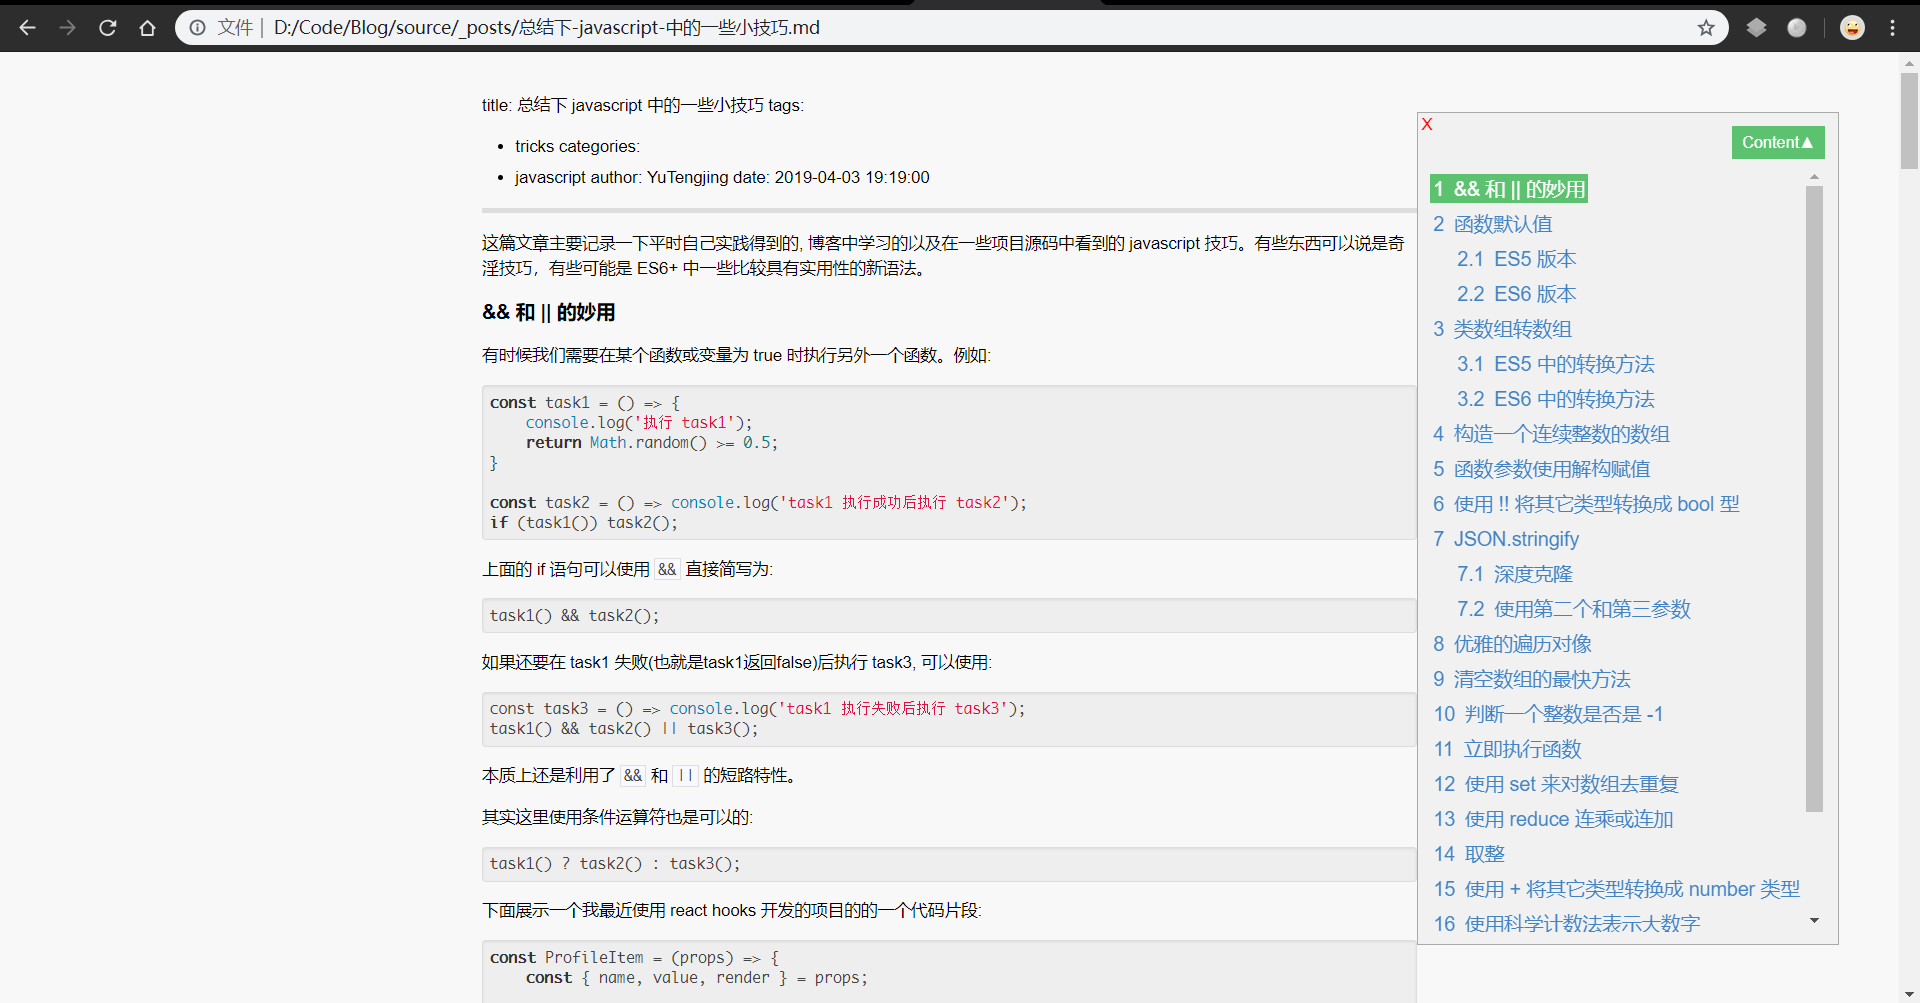The width and height of the screenshot is (1920, 1003).
Task: Go to section 2 函数默认值
Action: click(x=1492, y=224)
